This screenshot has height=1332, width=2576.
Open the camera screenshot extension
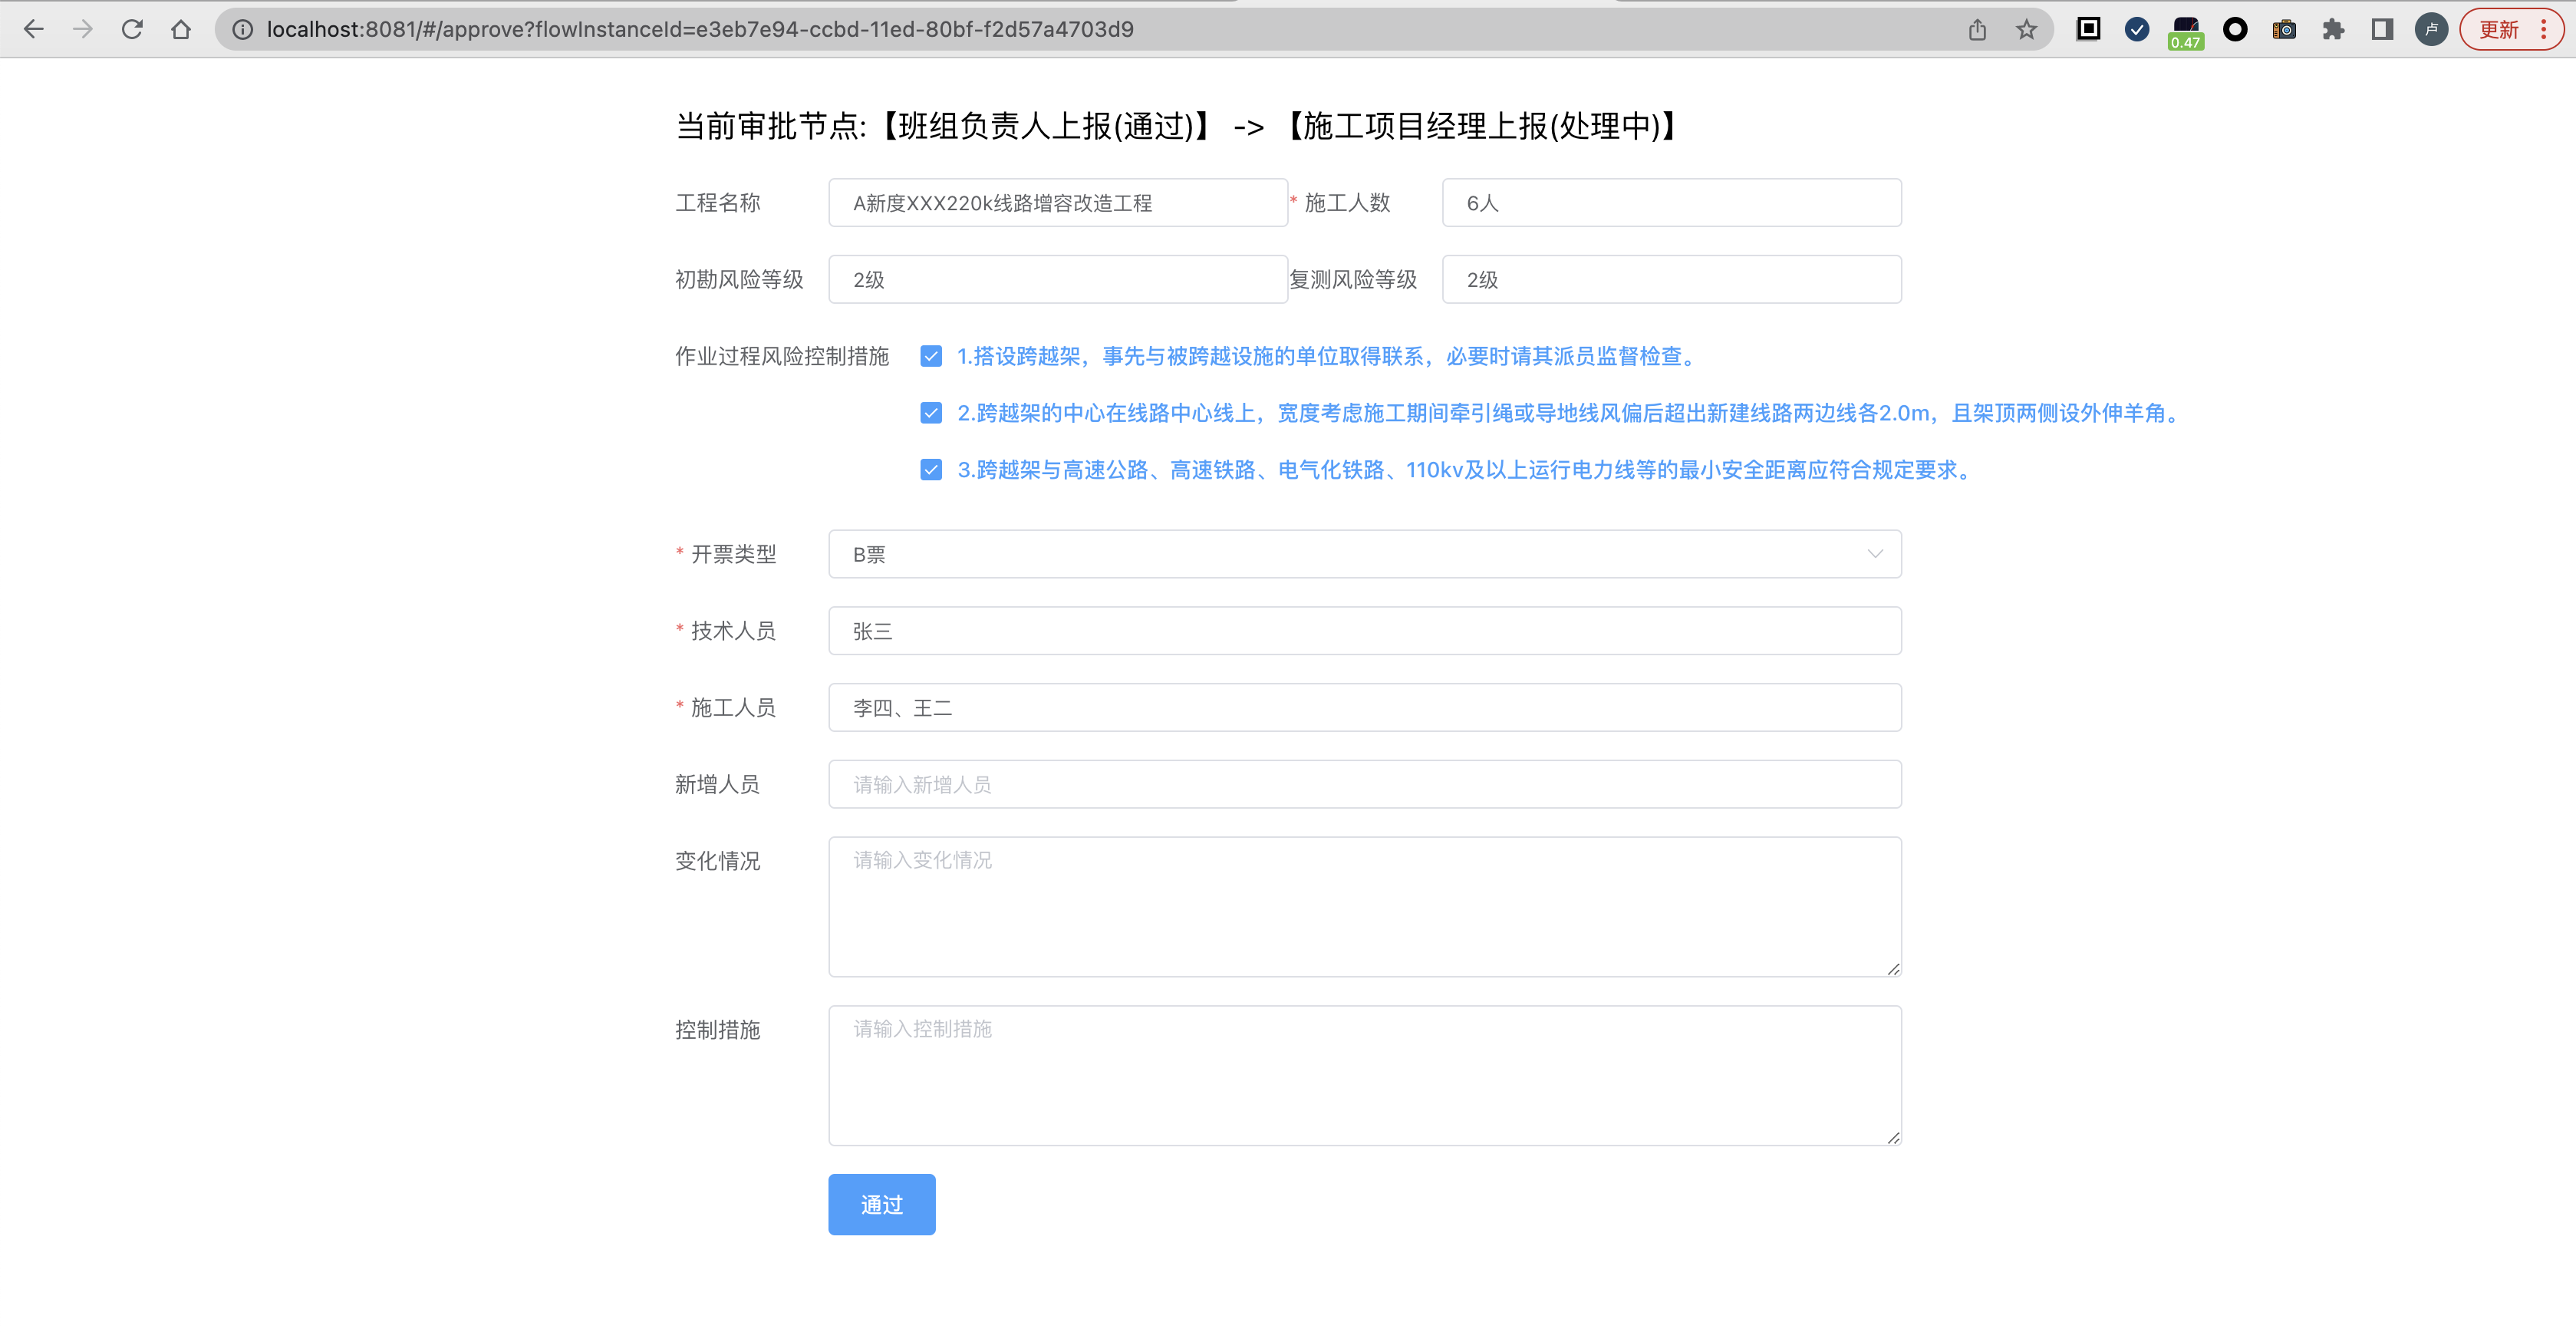click(x=2284, y=29)
